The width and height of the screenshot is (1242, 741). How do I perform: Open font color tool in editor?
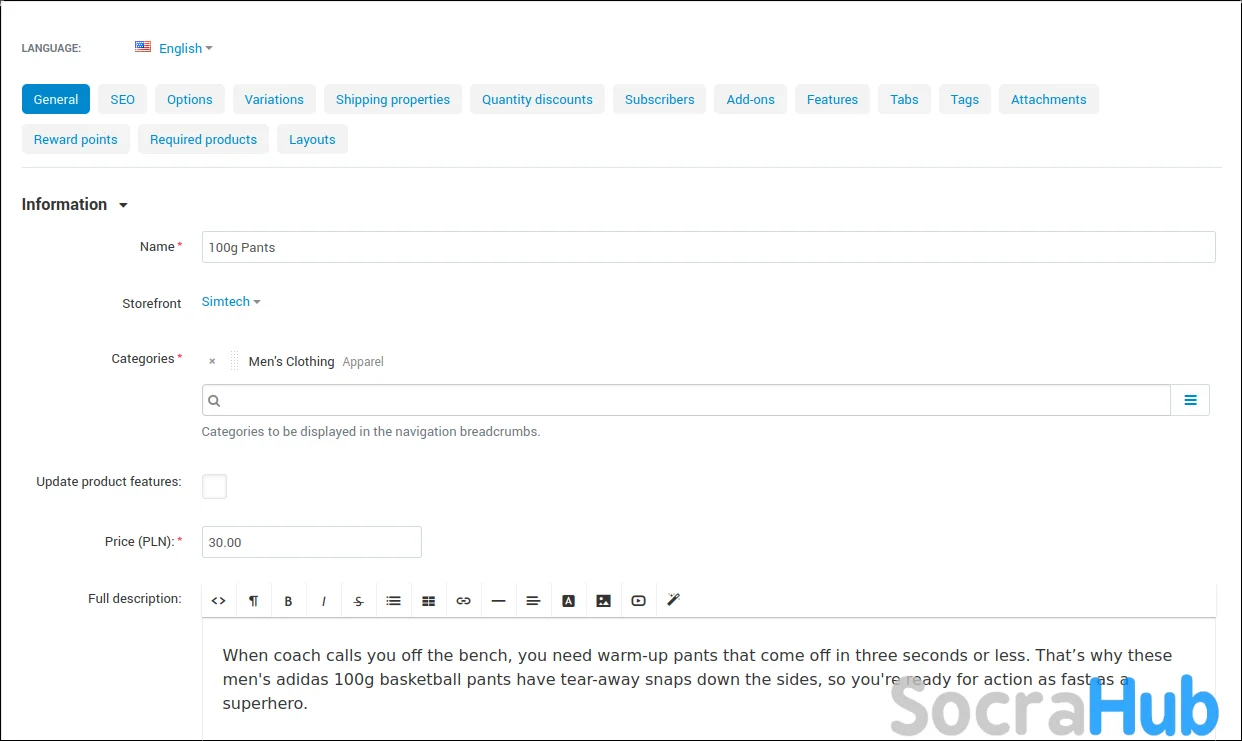tap(568, 601)
